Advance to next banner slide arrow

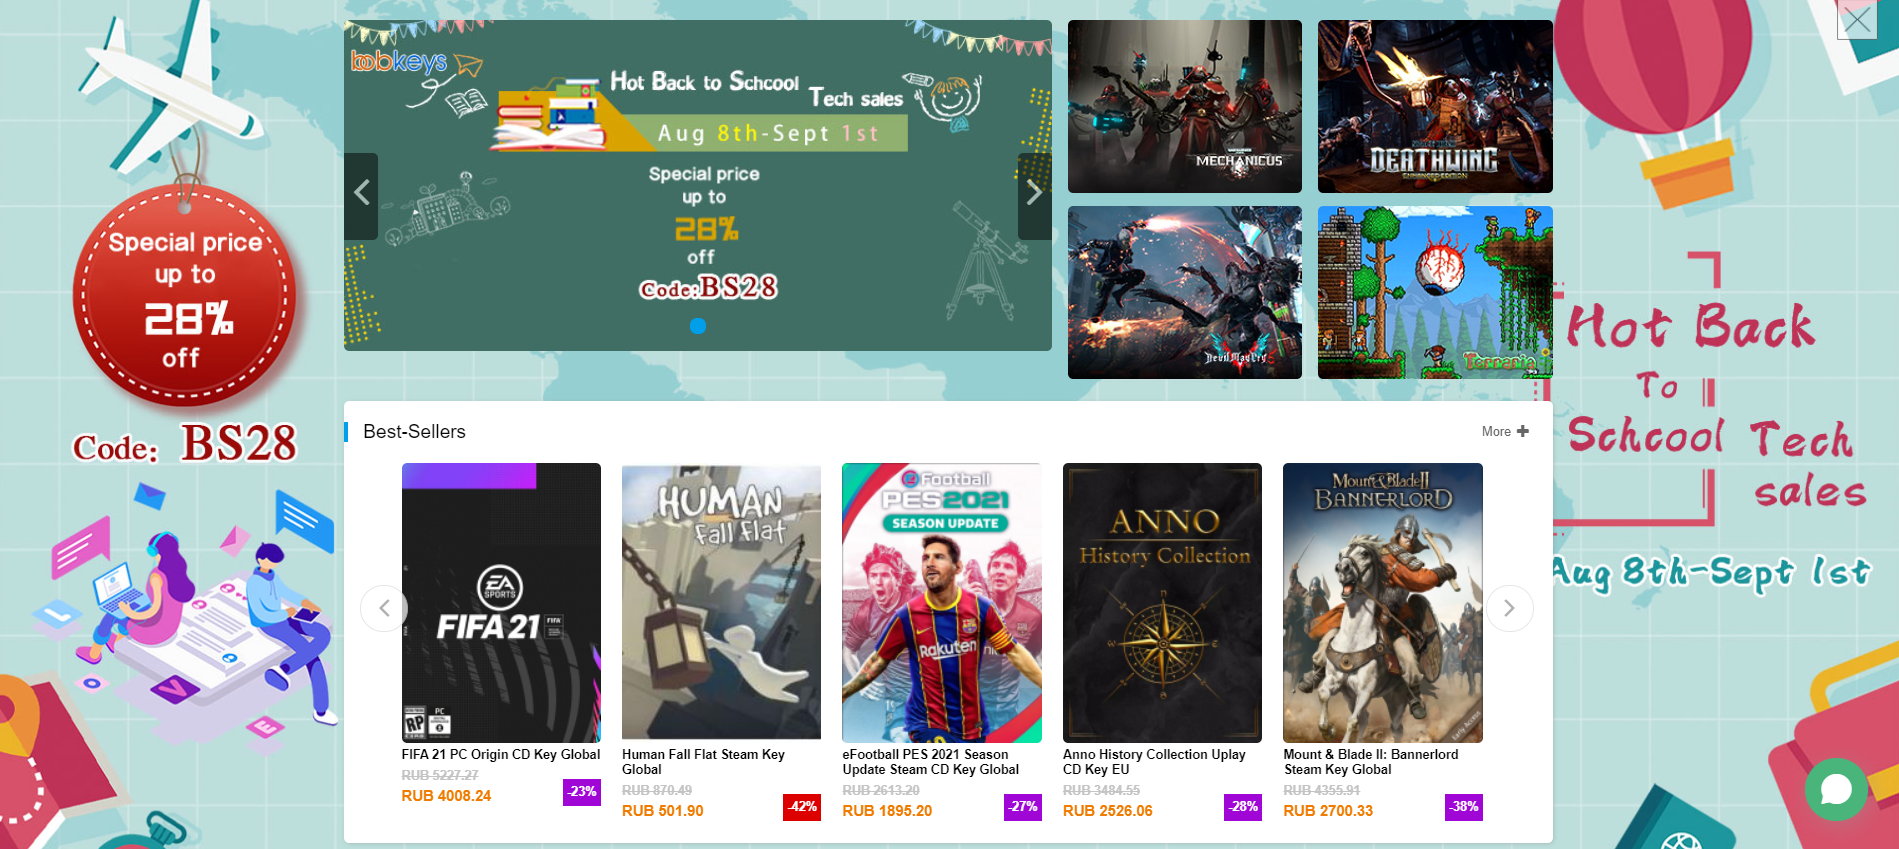pos(1034,194)
